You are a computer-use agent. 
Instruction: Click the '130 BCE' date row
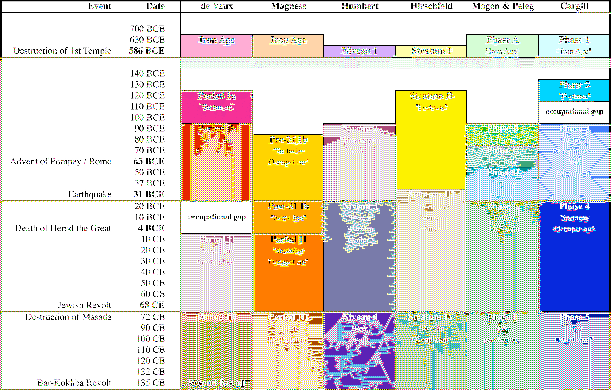[148, 84]
